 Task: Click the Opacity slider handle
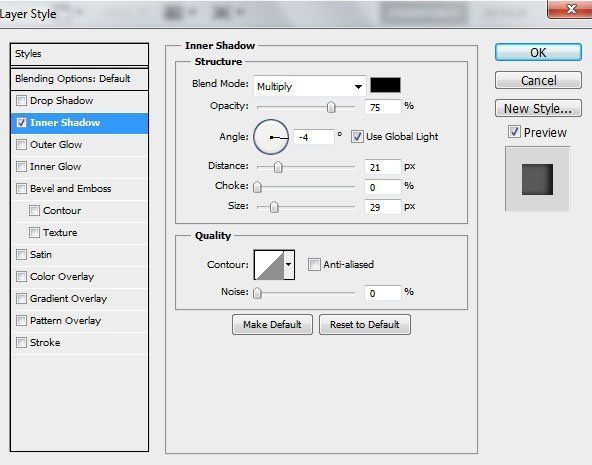pyautogui.click(x=331, y=107)
